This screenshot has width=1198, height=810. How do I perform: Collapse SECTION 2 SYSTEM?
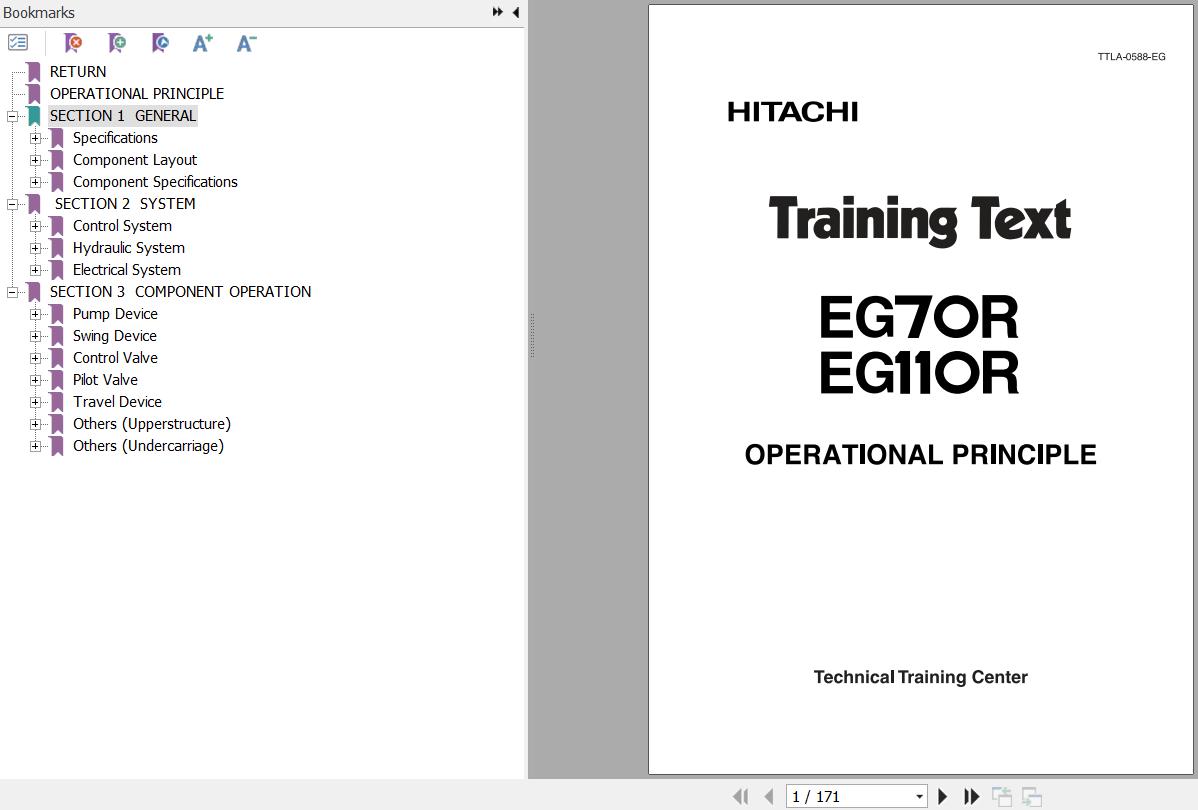click(13, 204)
